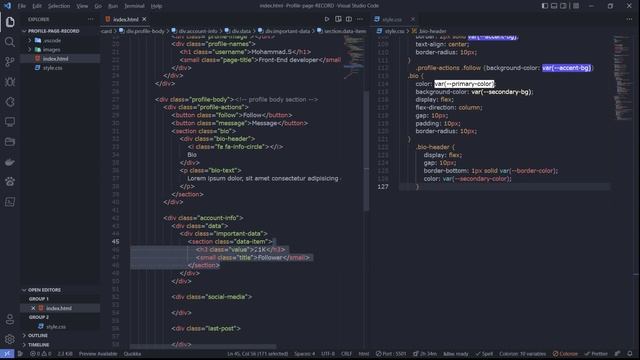Click errors and warnings count in status bar

(40, 354)
